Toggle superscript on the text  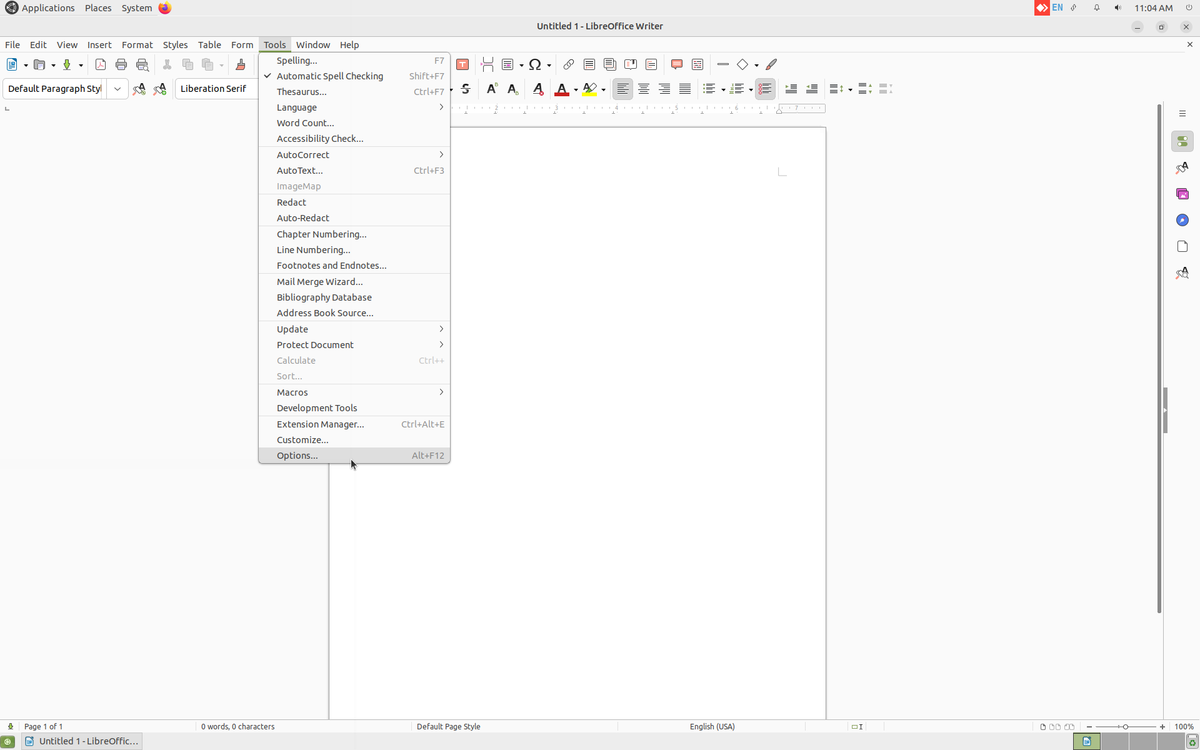pos(490,88)
